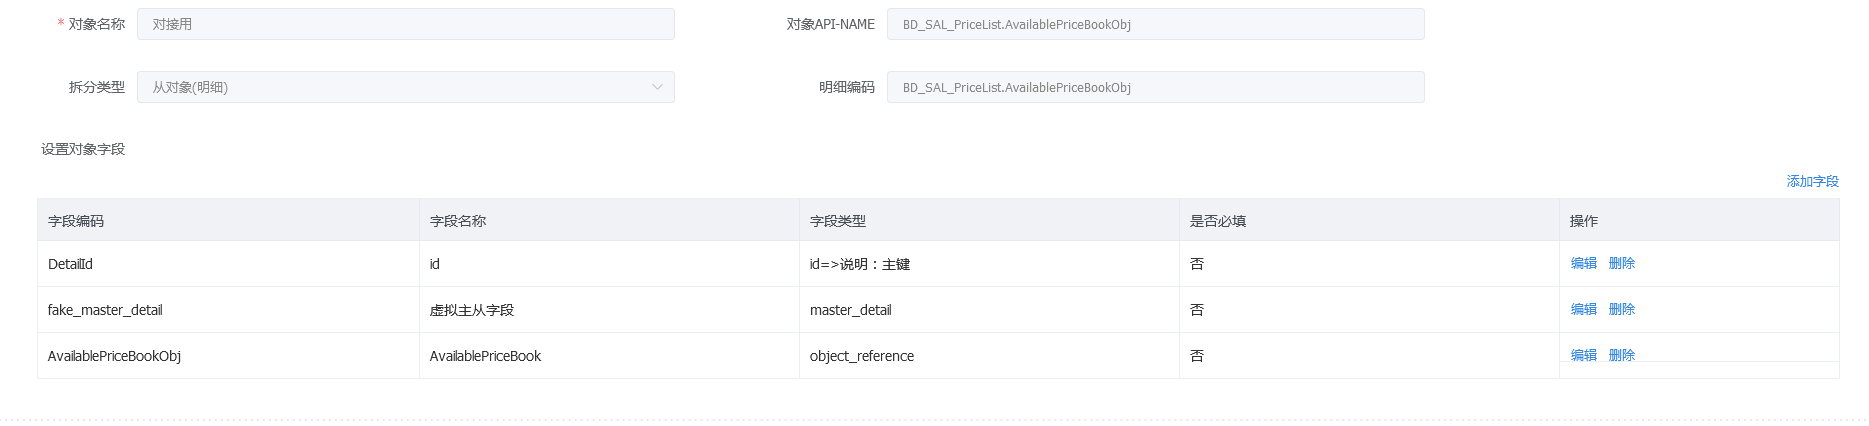
Task: Click the 字段编码 column header
Action: coord(76,221)
